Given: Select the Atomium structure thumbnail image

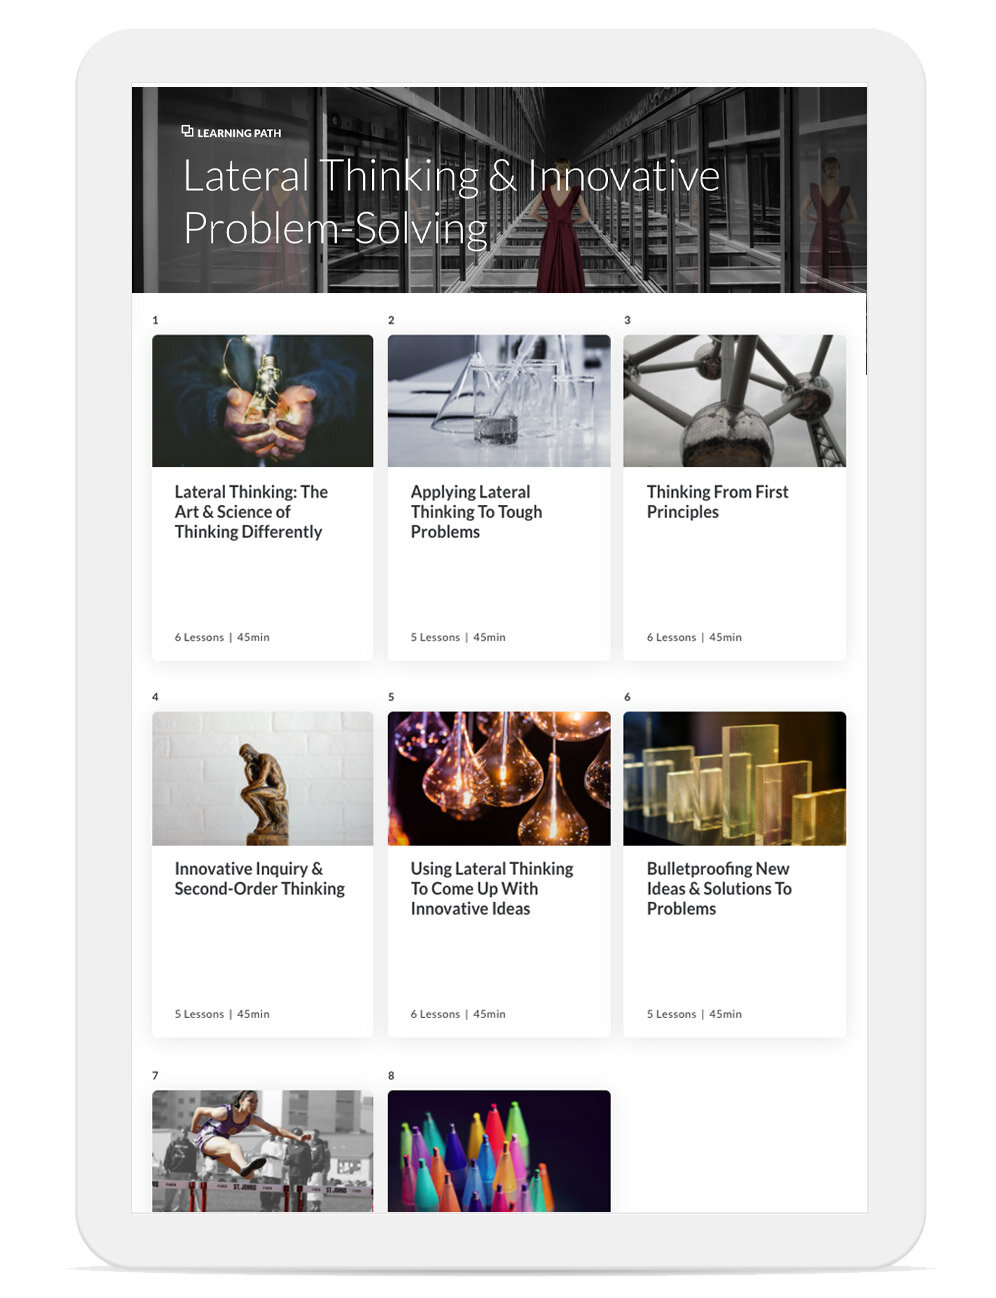Looking at the screenshot, I should point(734,400).
